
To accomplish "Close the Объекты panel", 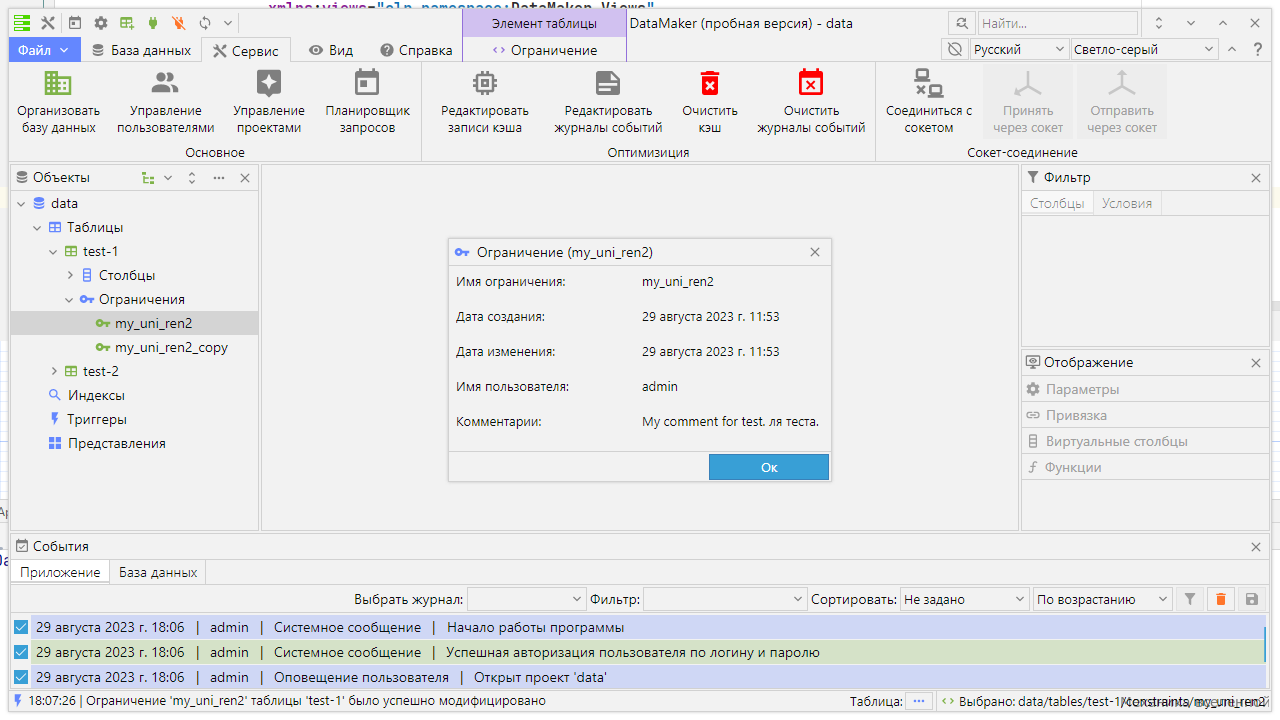I will coord(245,178).
